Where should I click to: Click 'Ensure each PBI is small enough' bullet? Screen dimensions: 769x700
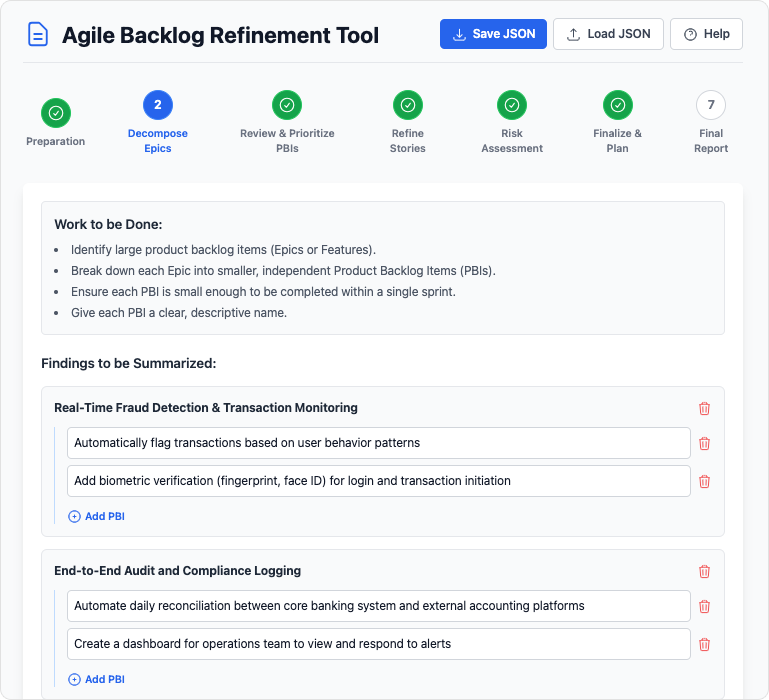263,292
